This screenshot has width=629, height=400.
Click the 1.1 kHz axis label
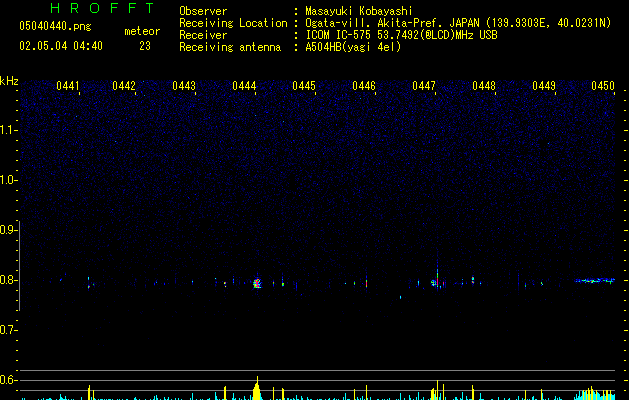click(x=8, y=130)
